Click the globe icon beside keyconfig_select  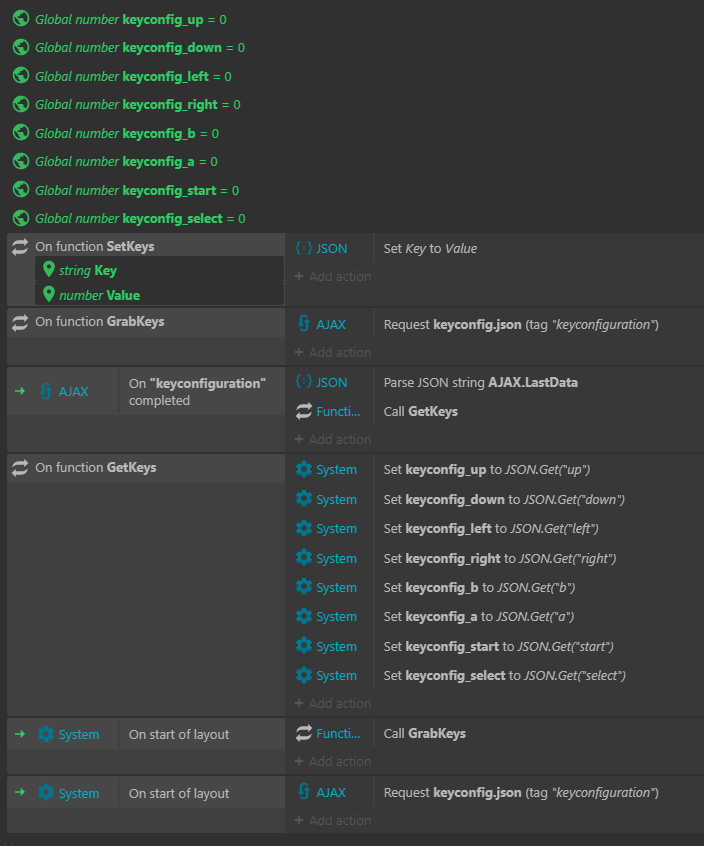tap(20, 218)
